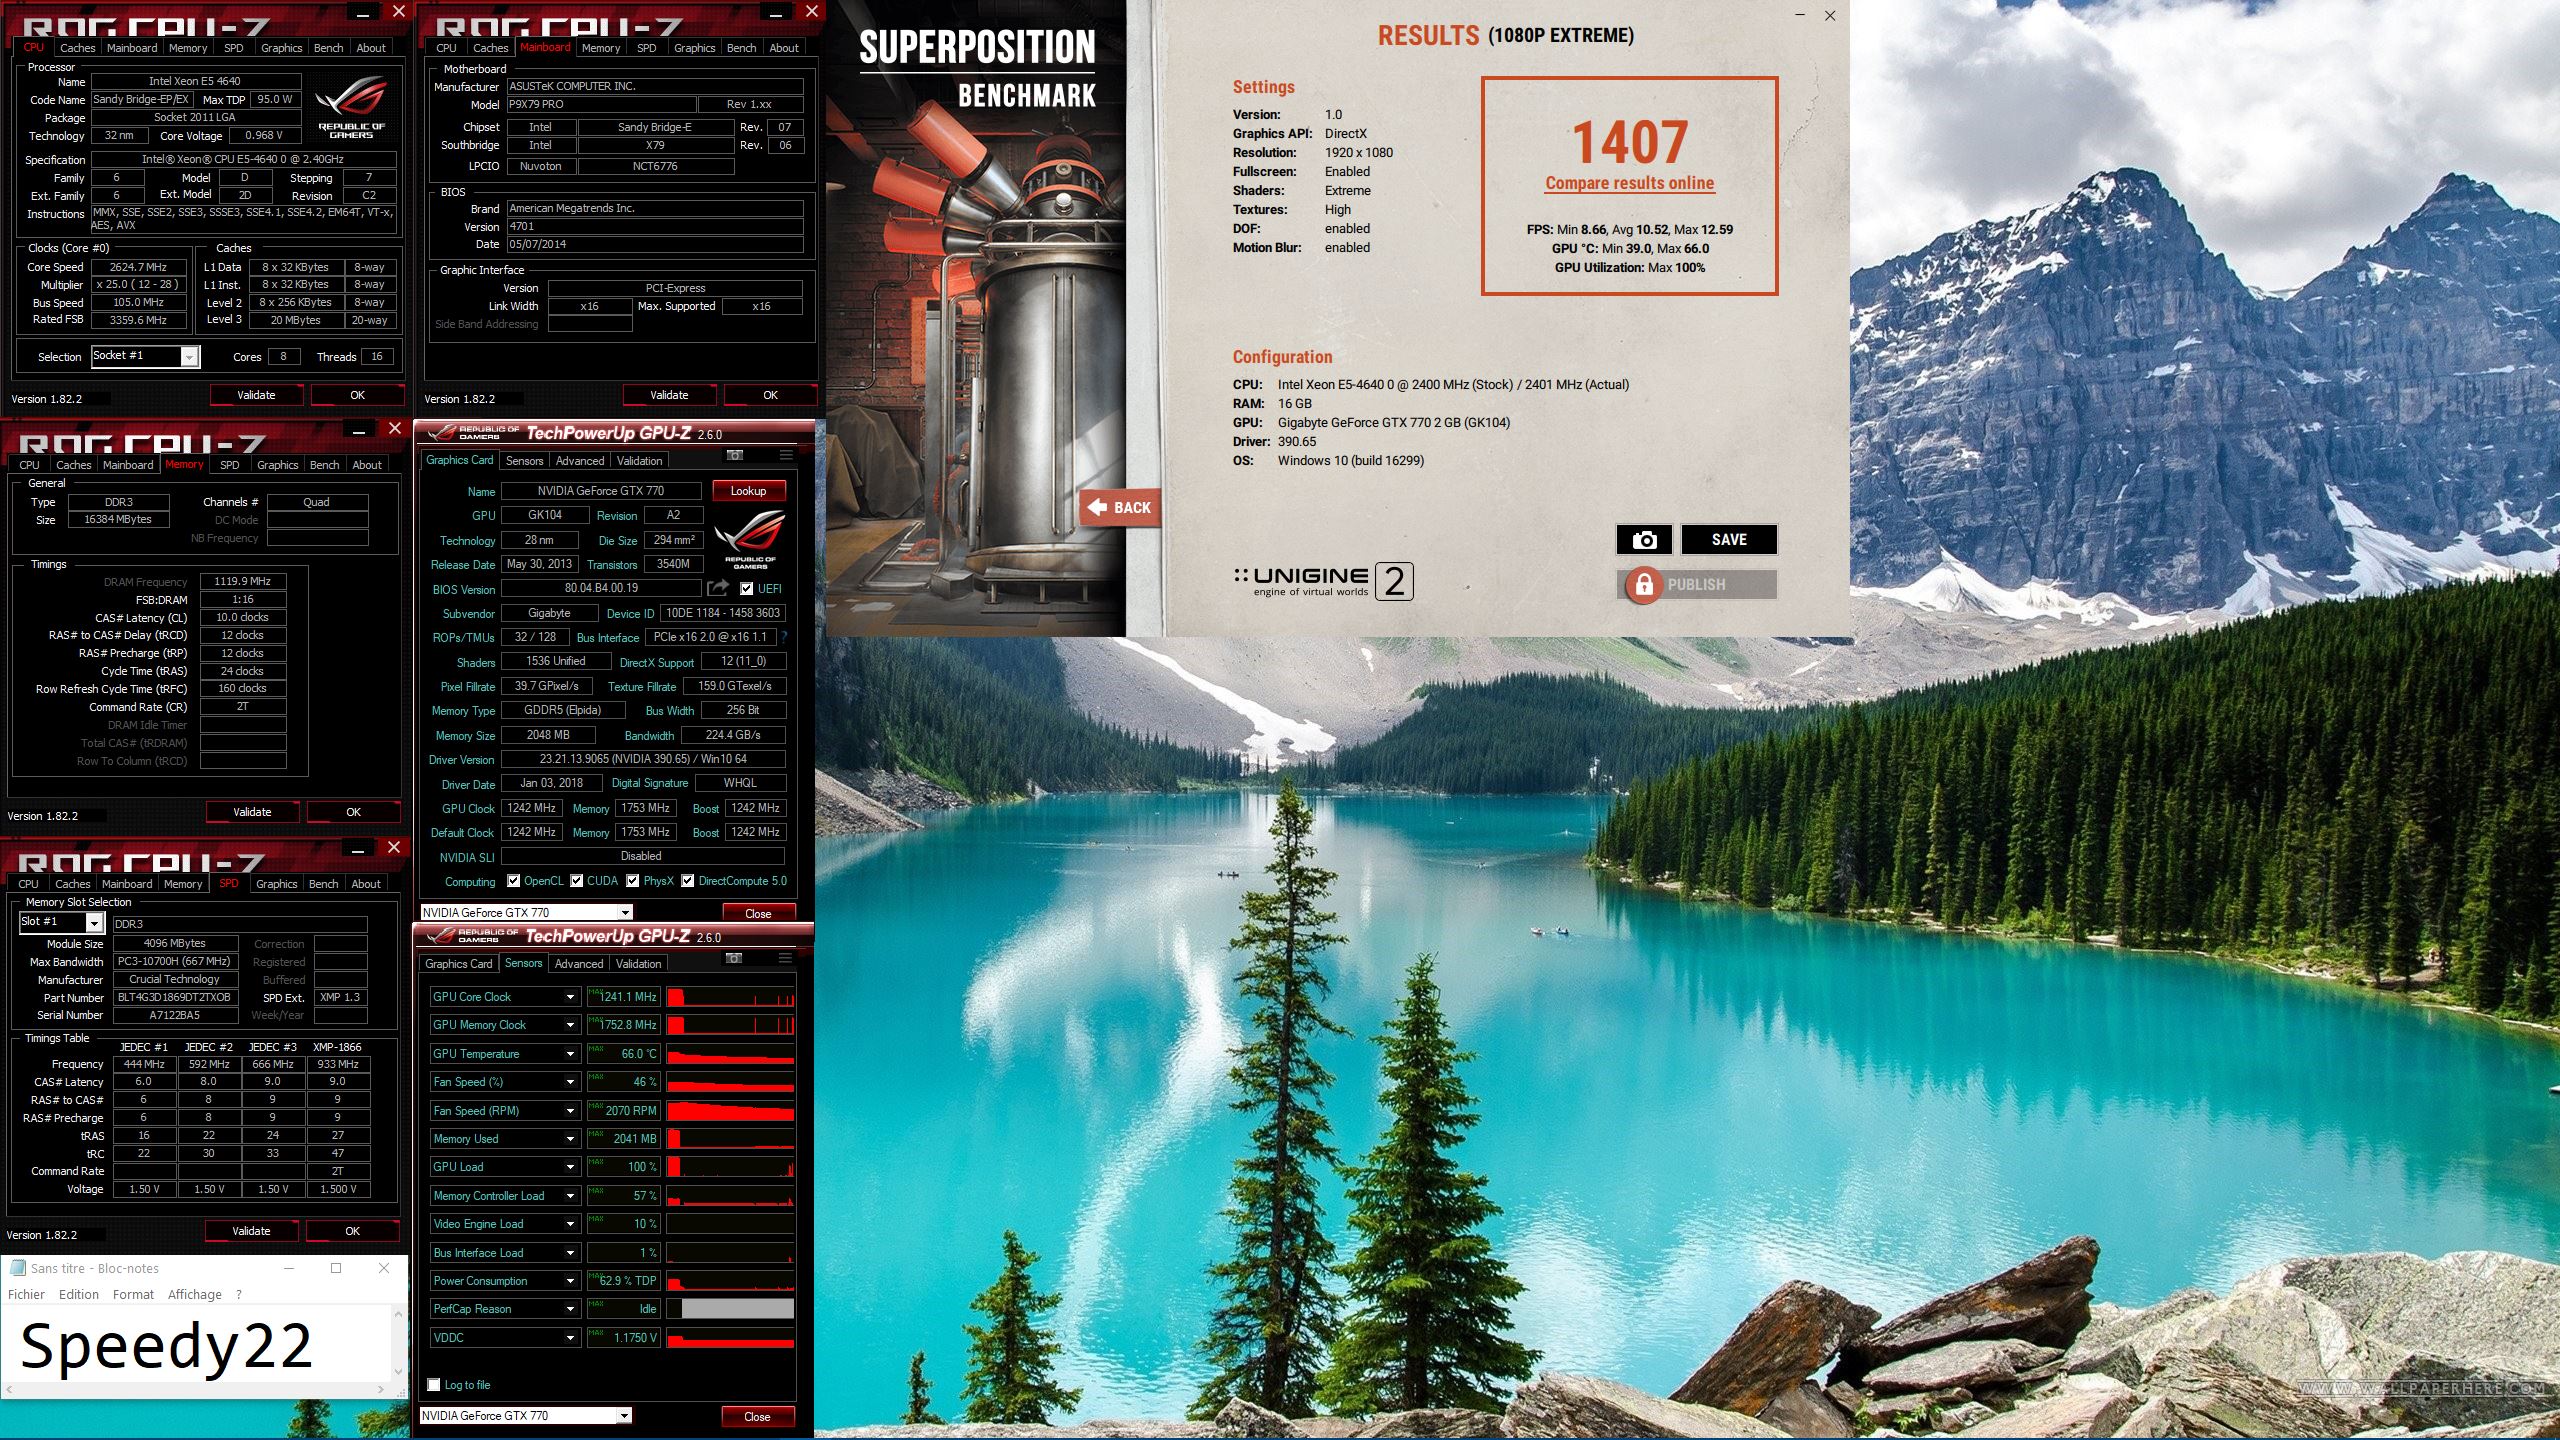2560x1440 pixels.
Task: Click the GPU Temperature history graph
Action: 731,1054
